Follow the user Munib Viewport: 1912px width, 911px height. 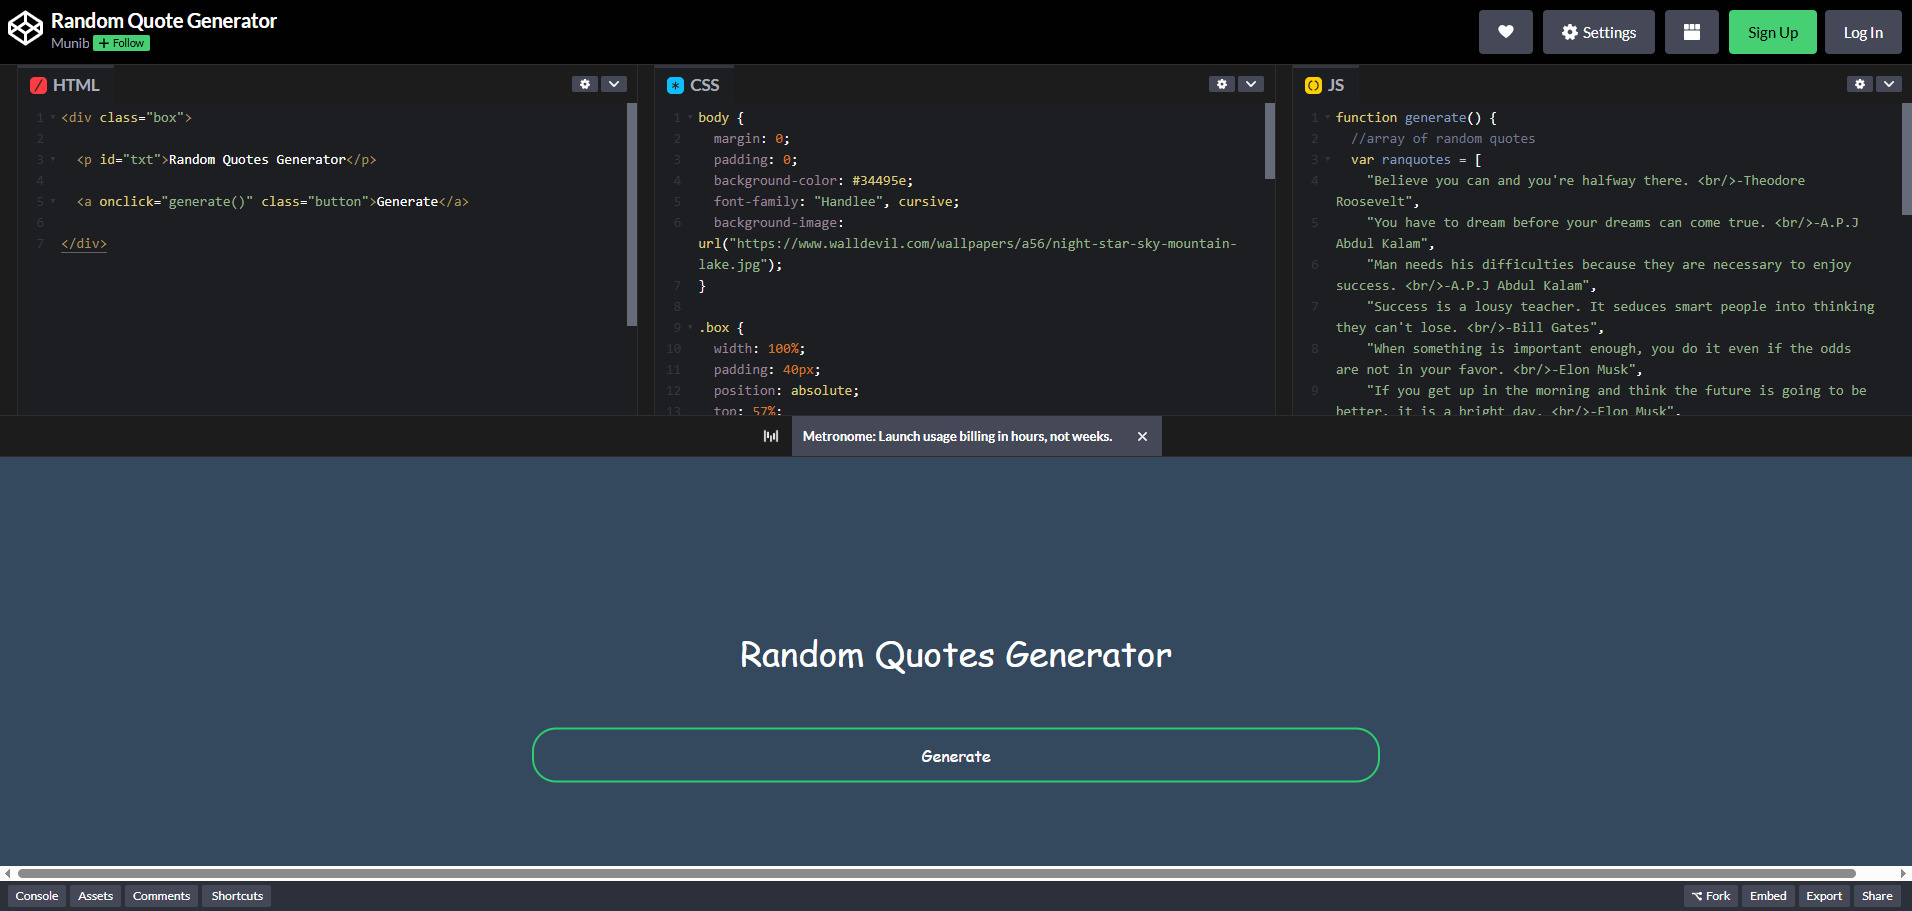tap(120, 43)
